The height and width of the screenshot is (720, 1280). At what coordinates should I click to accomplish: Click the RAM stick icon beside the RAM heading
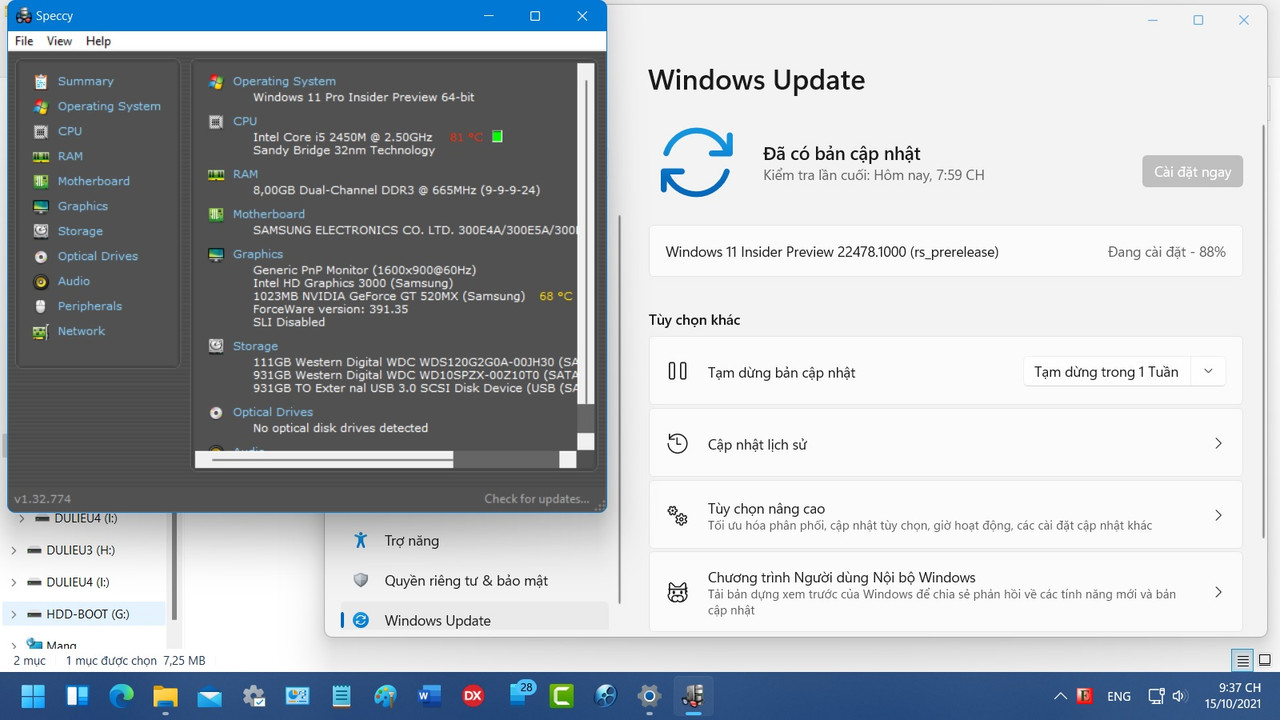pos(216,174)
